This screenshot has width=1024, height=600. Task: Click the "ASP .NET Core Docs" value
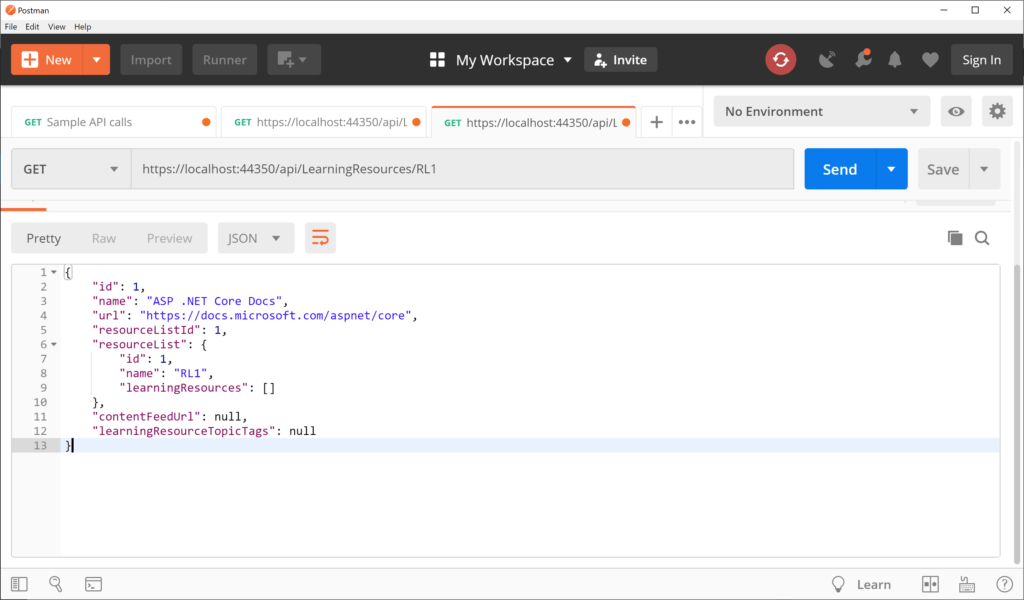point(214,301)
